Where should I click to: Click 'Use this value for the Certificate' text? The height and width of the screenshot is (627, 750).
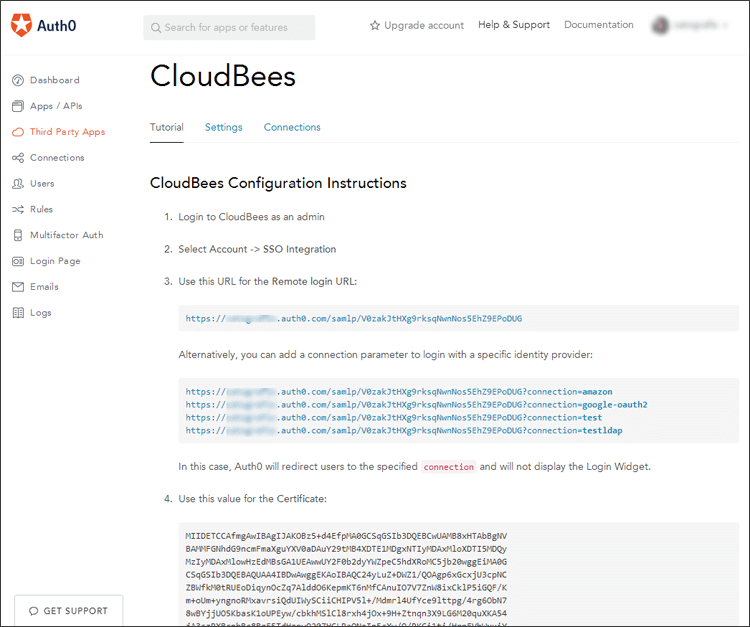click(253, 499)
